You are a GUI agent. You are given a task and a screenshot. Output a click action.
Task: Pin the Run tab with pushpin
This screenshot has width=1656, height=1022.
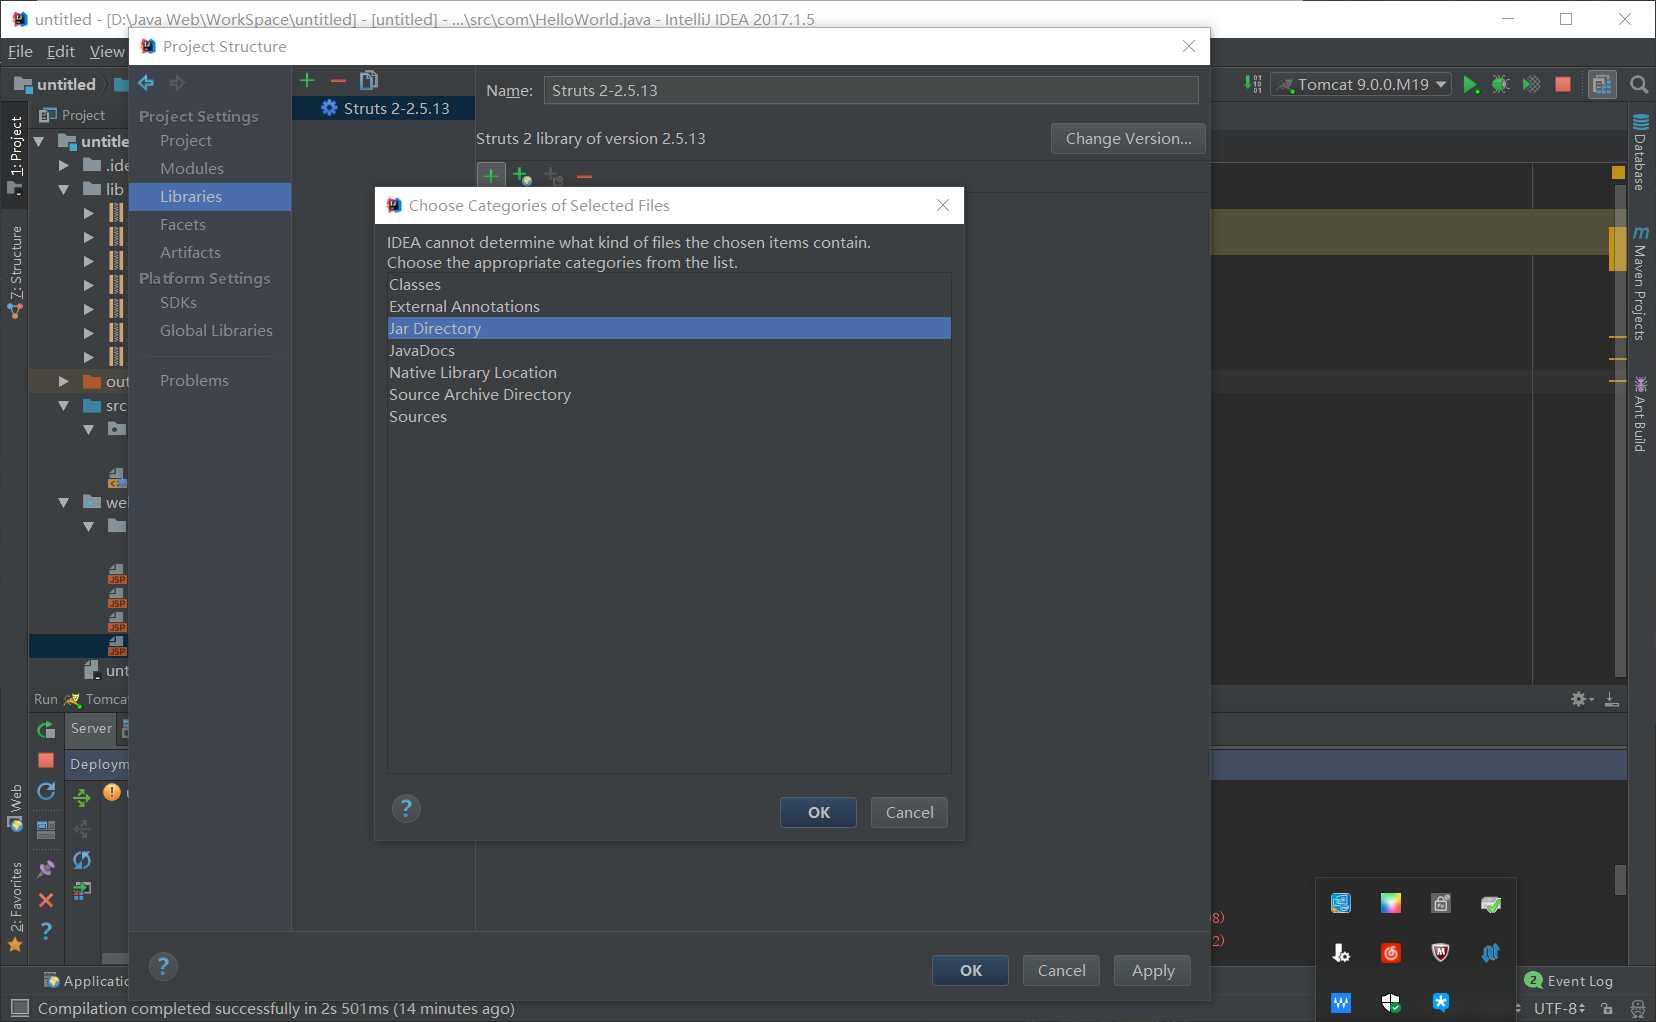(x=46, y=868)
